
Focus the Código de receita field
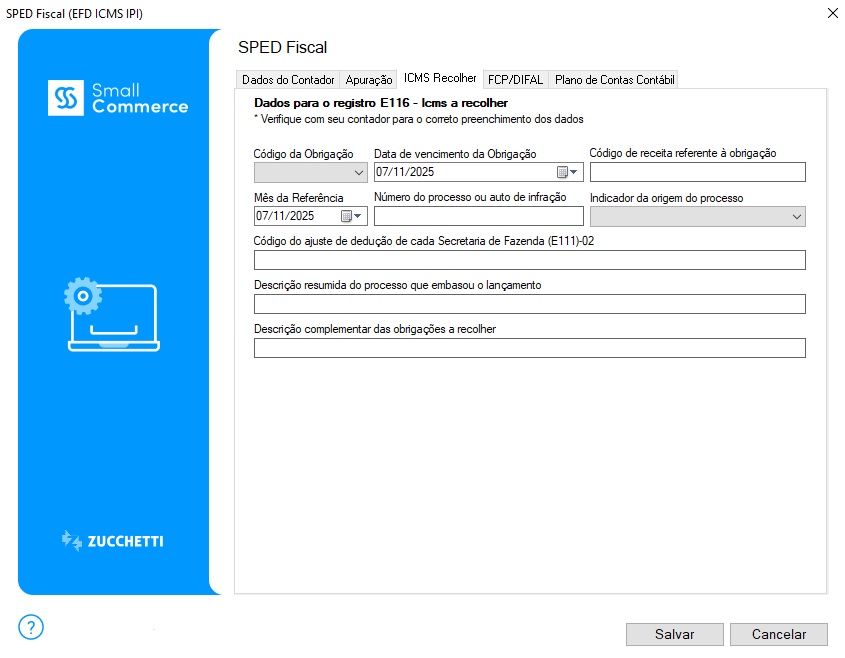697,172
